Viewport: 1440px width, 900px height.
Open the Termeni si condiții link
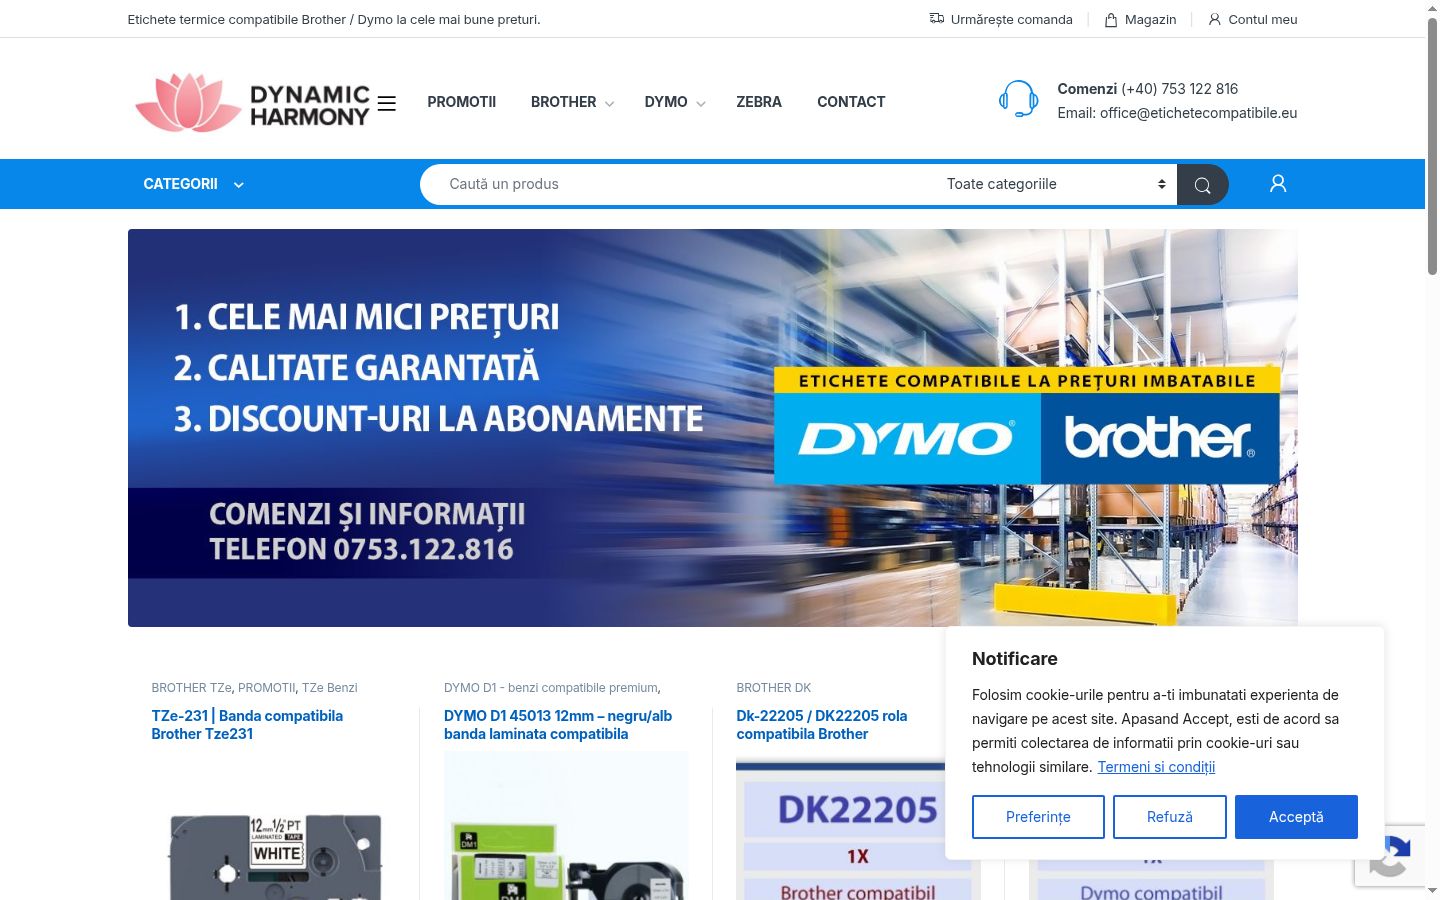(1156, 767)
